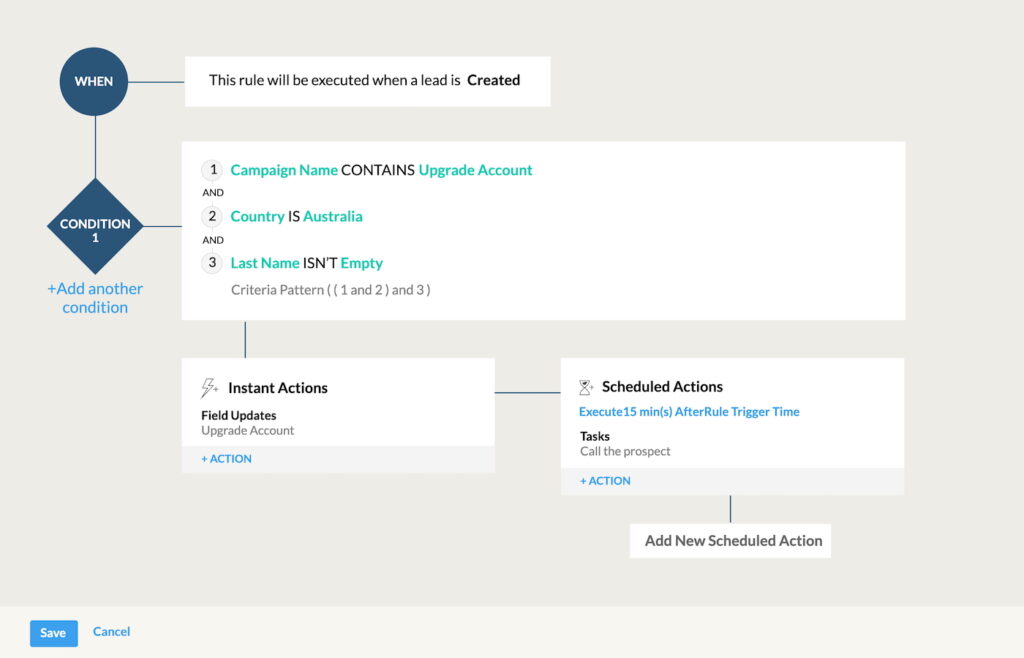The width and height of the screenshot is (1024, 658).
Task: Edit the Upgrade Account criteria value
Action: point(475,170)
